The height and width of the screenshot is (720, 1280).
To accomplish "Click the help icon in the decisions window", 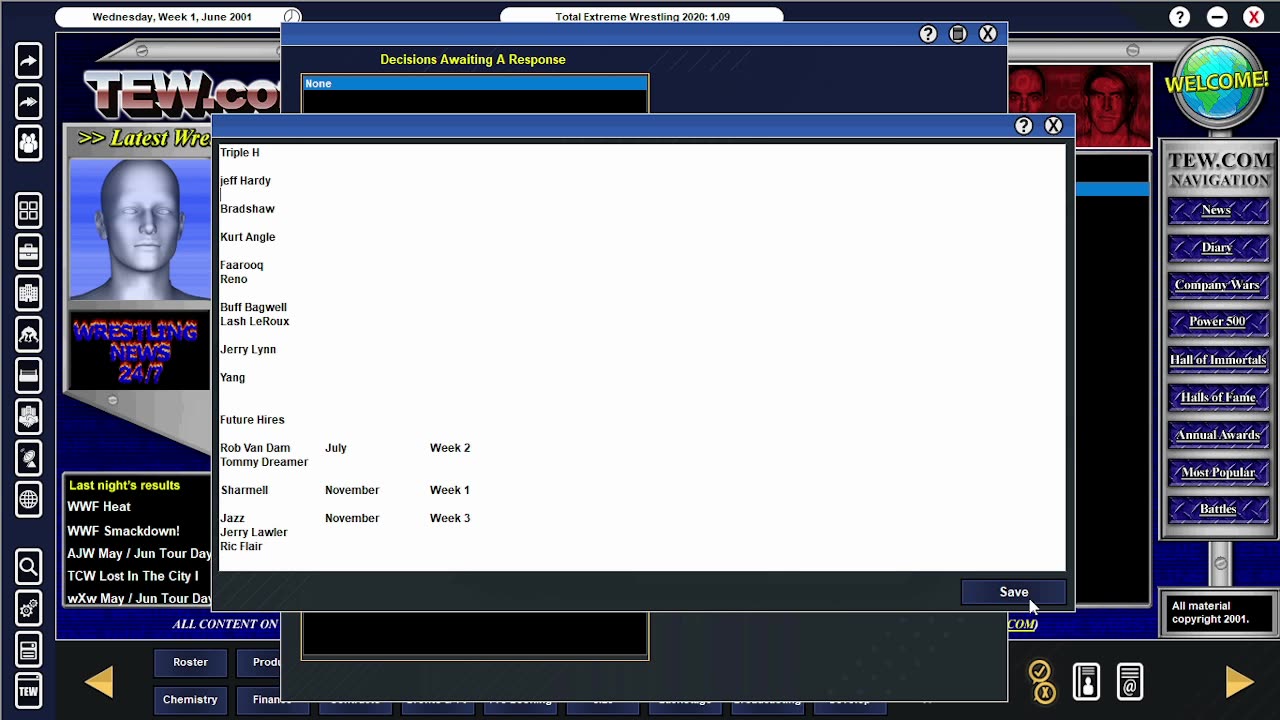I will pos(928,34).
